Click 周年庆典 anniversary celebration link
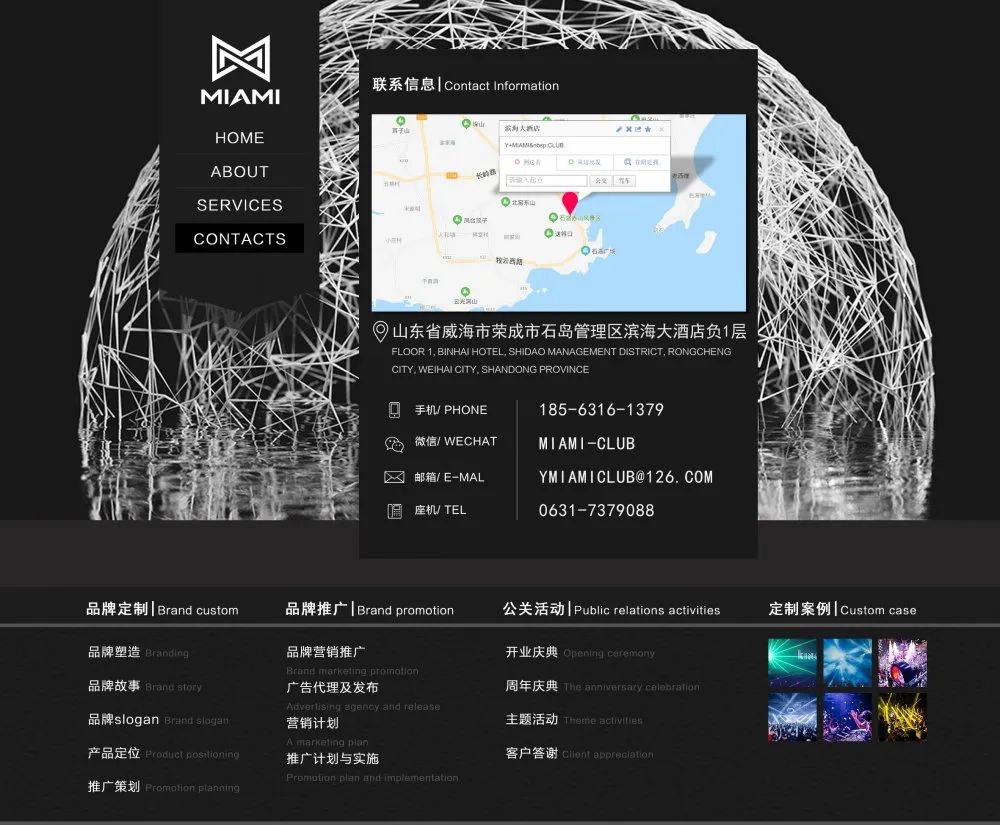This screenshot has height=825, width=1000. click(602, 686)
